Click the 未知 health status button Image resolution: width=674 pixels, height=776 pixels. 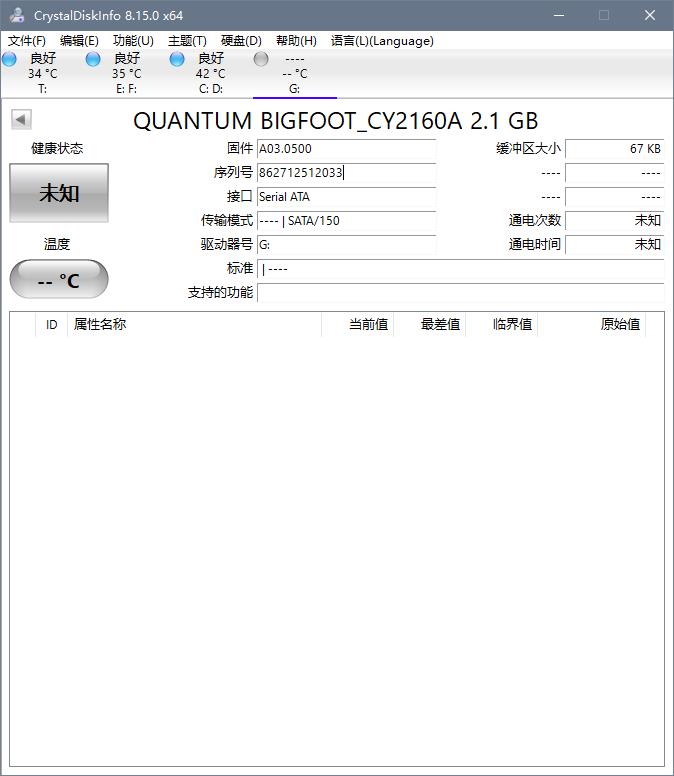click(59, 193)
